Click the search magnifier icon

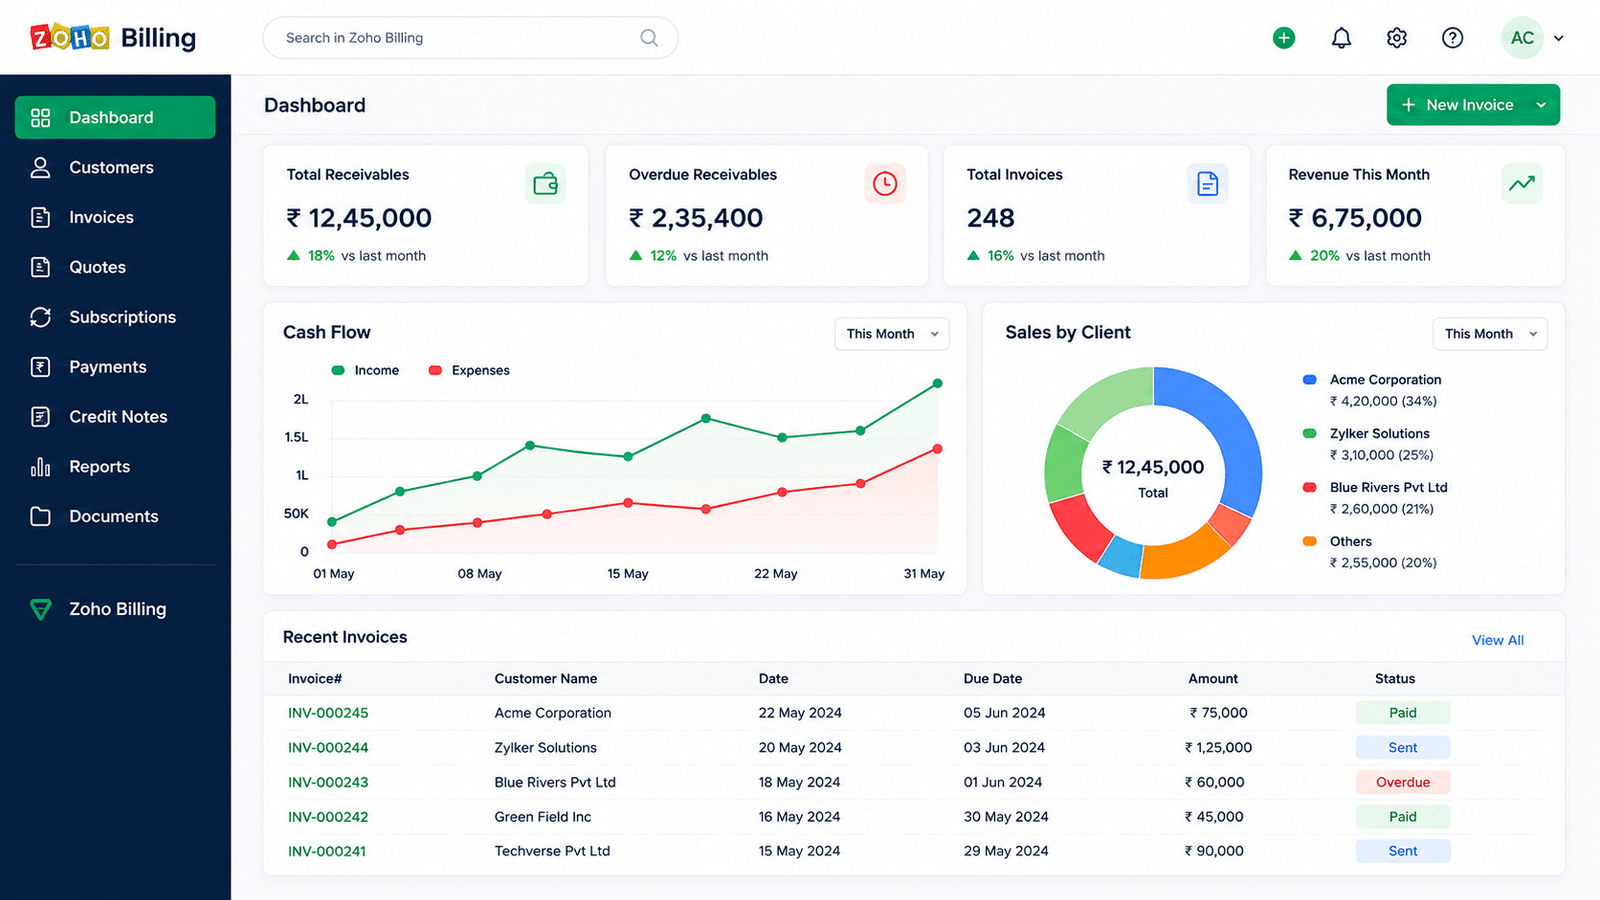(x=649, y=38)
